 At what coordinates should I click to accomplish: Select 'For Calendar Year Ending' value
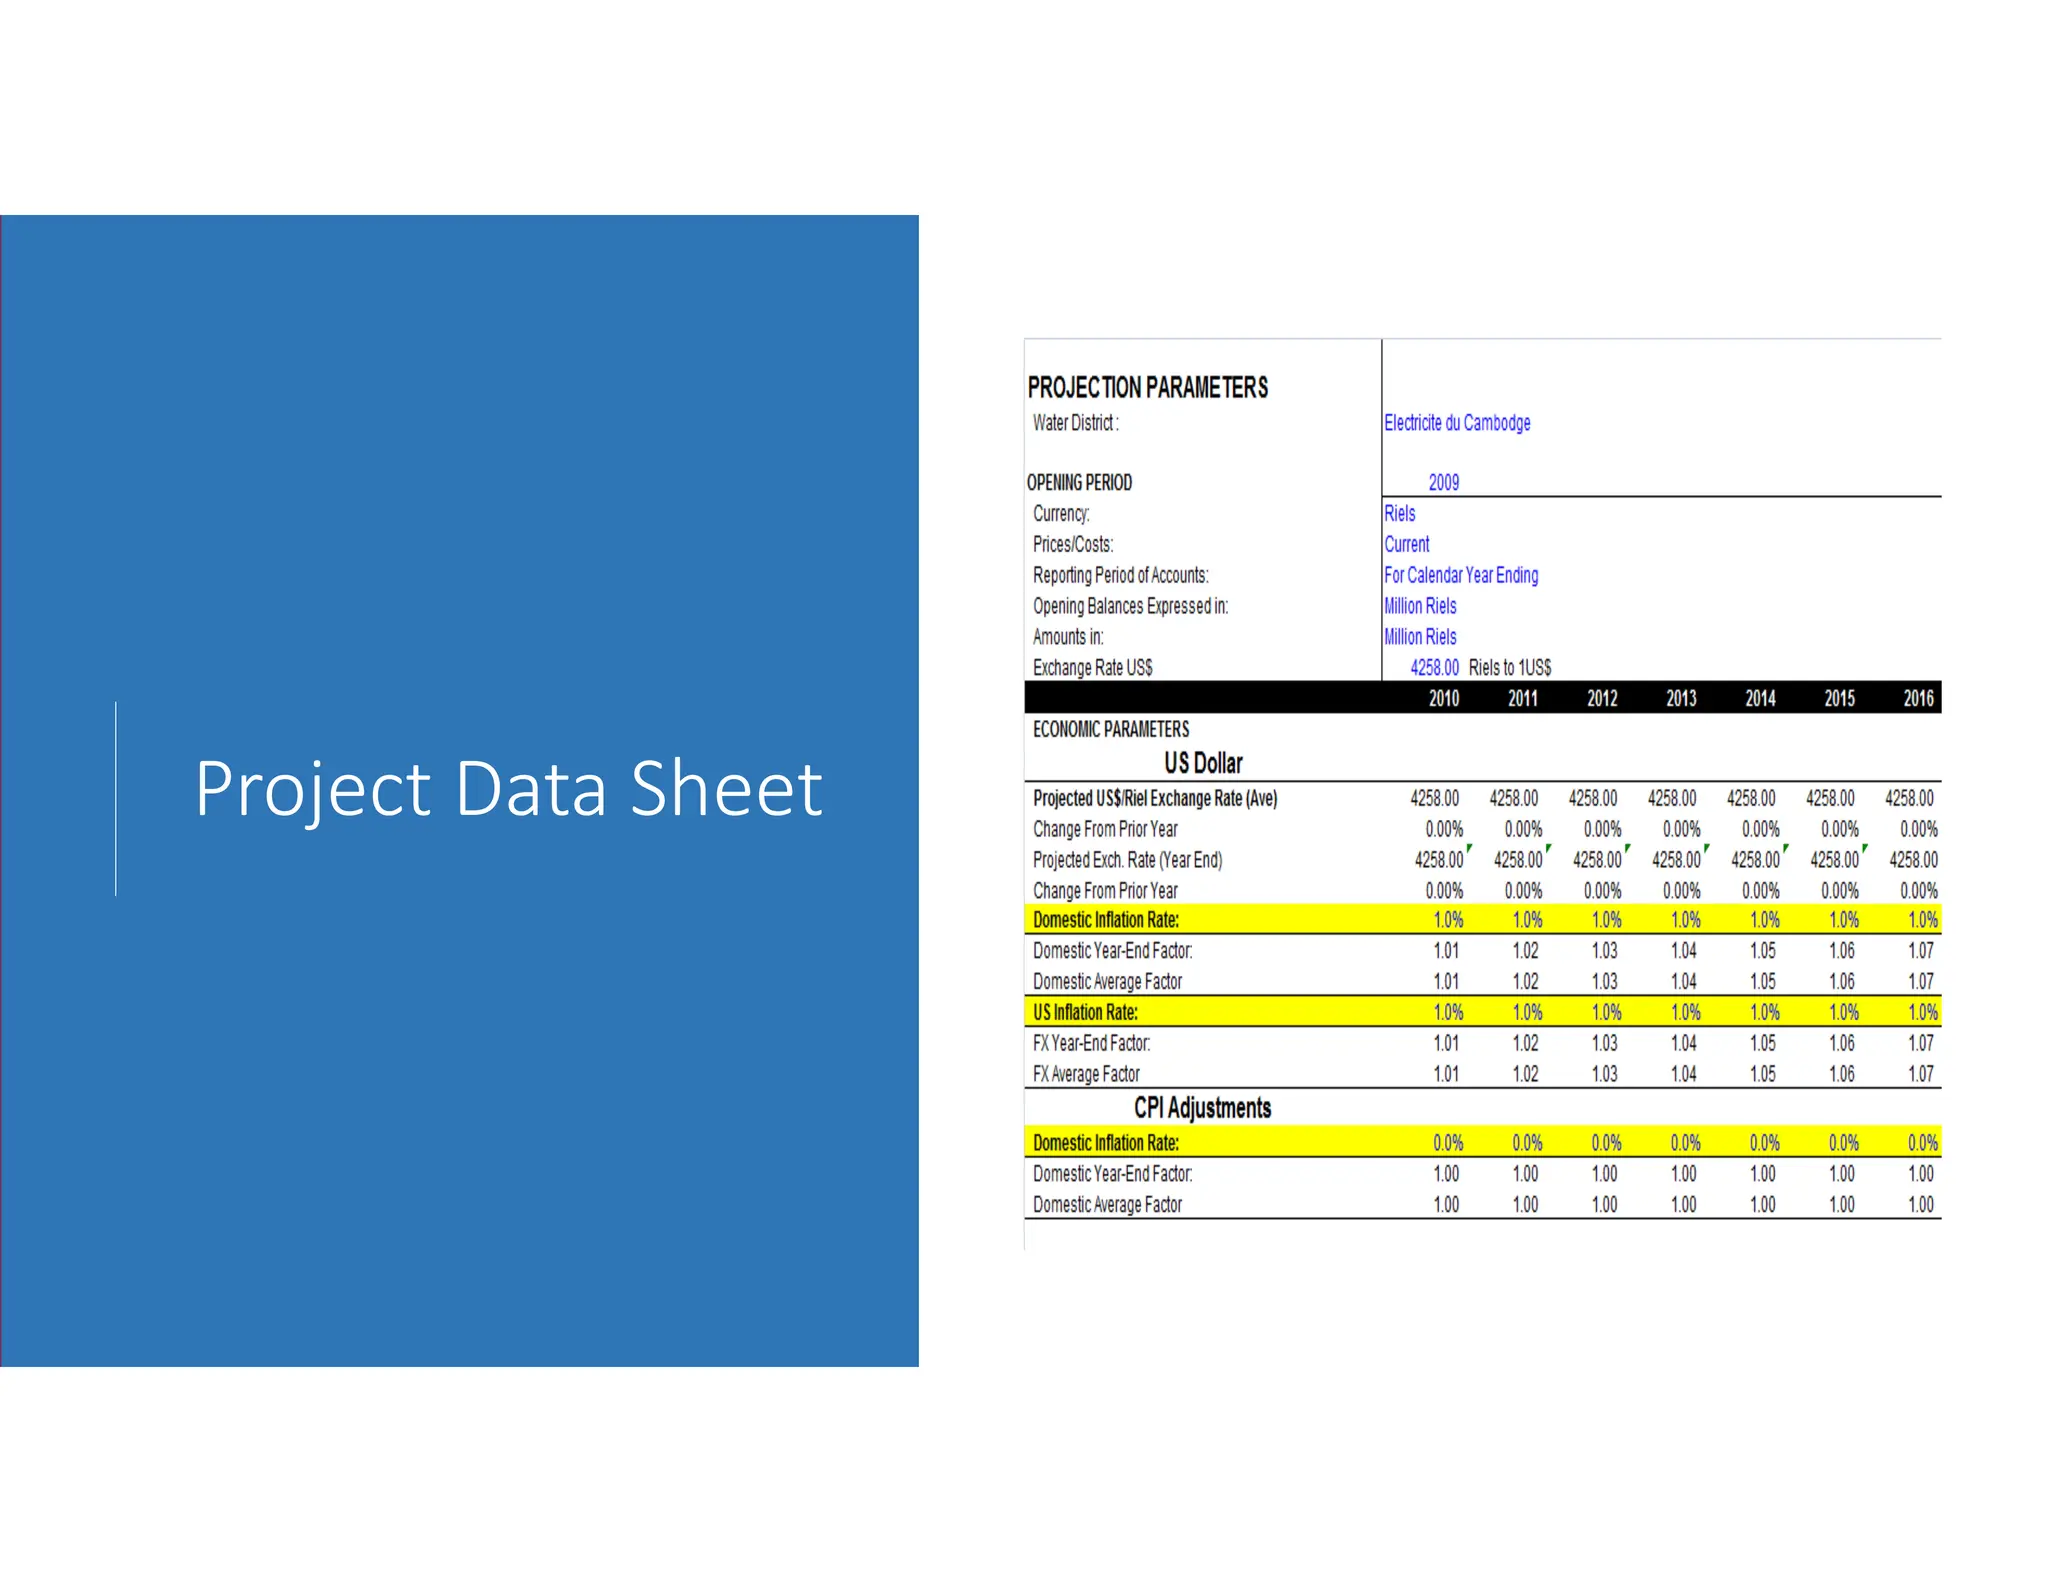[1461, 576]
